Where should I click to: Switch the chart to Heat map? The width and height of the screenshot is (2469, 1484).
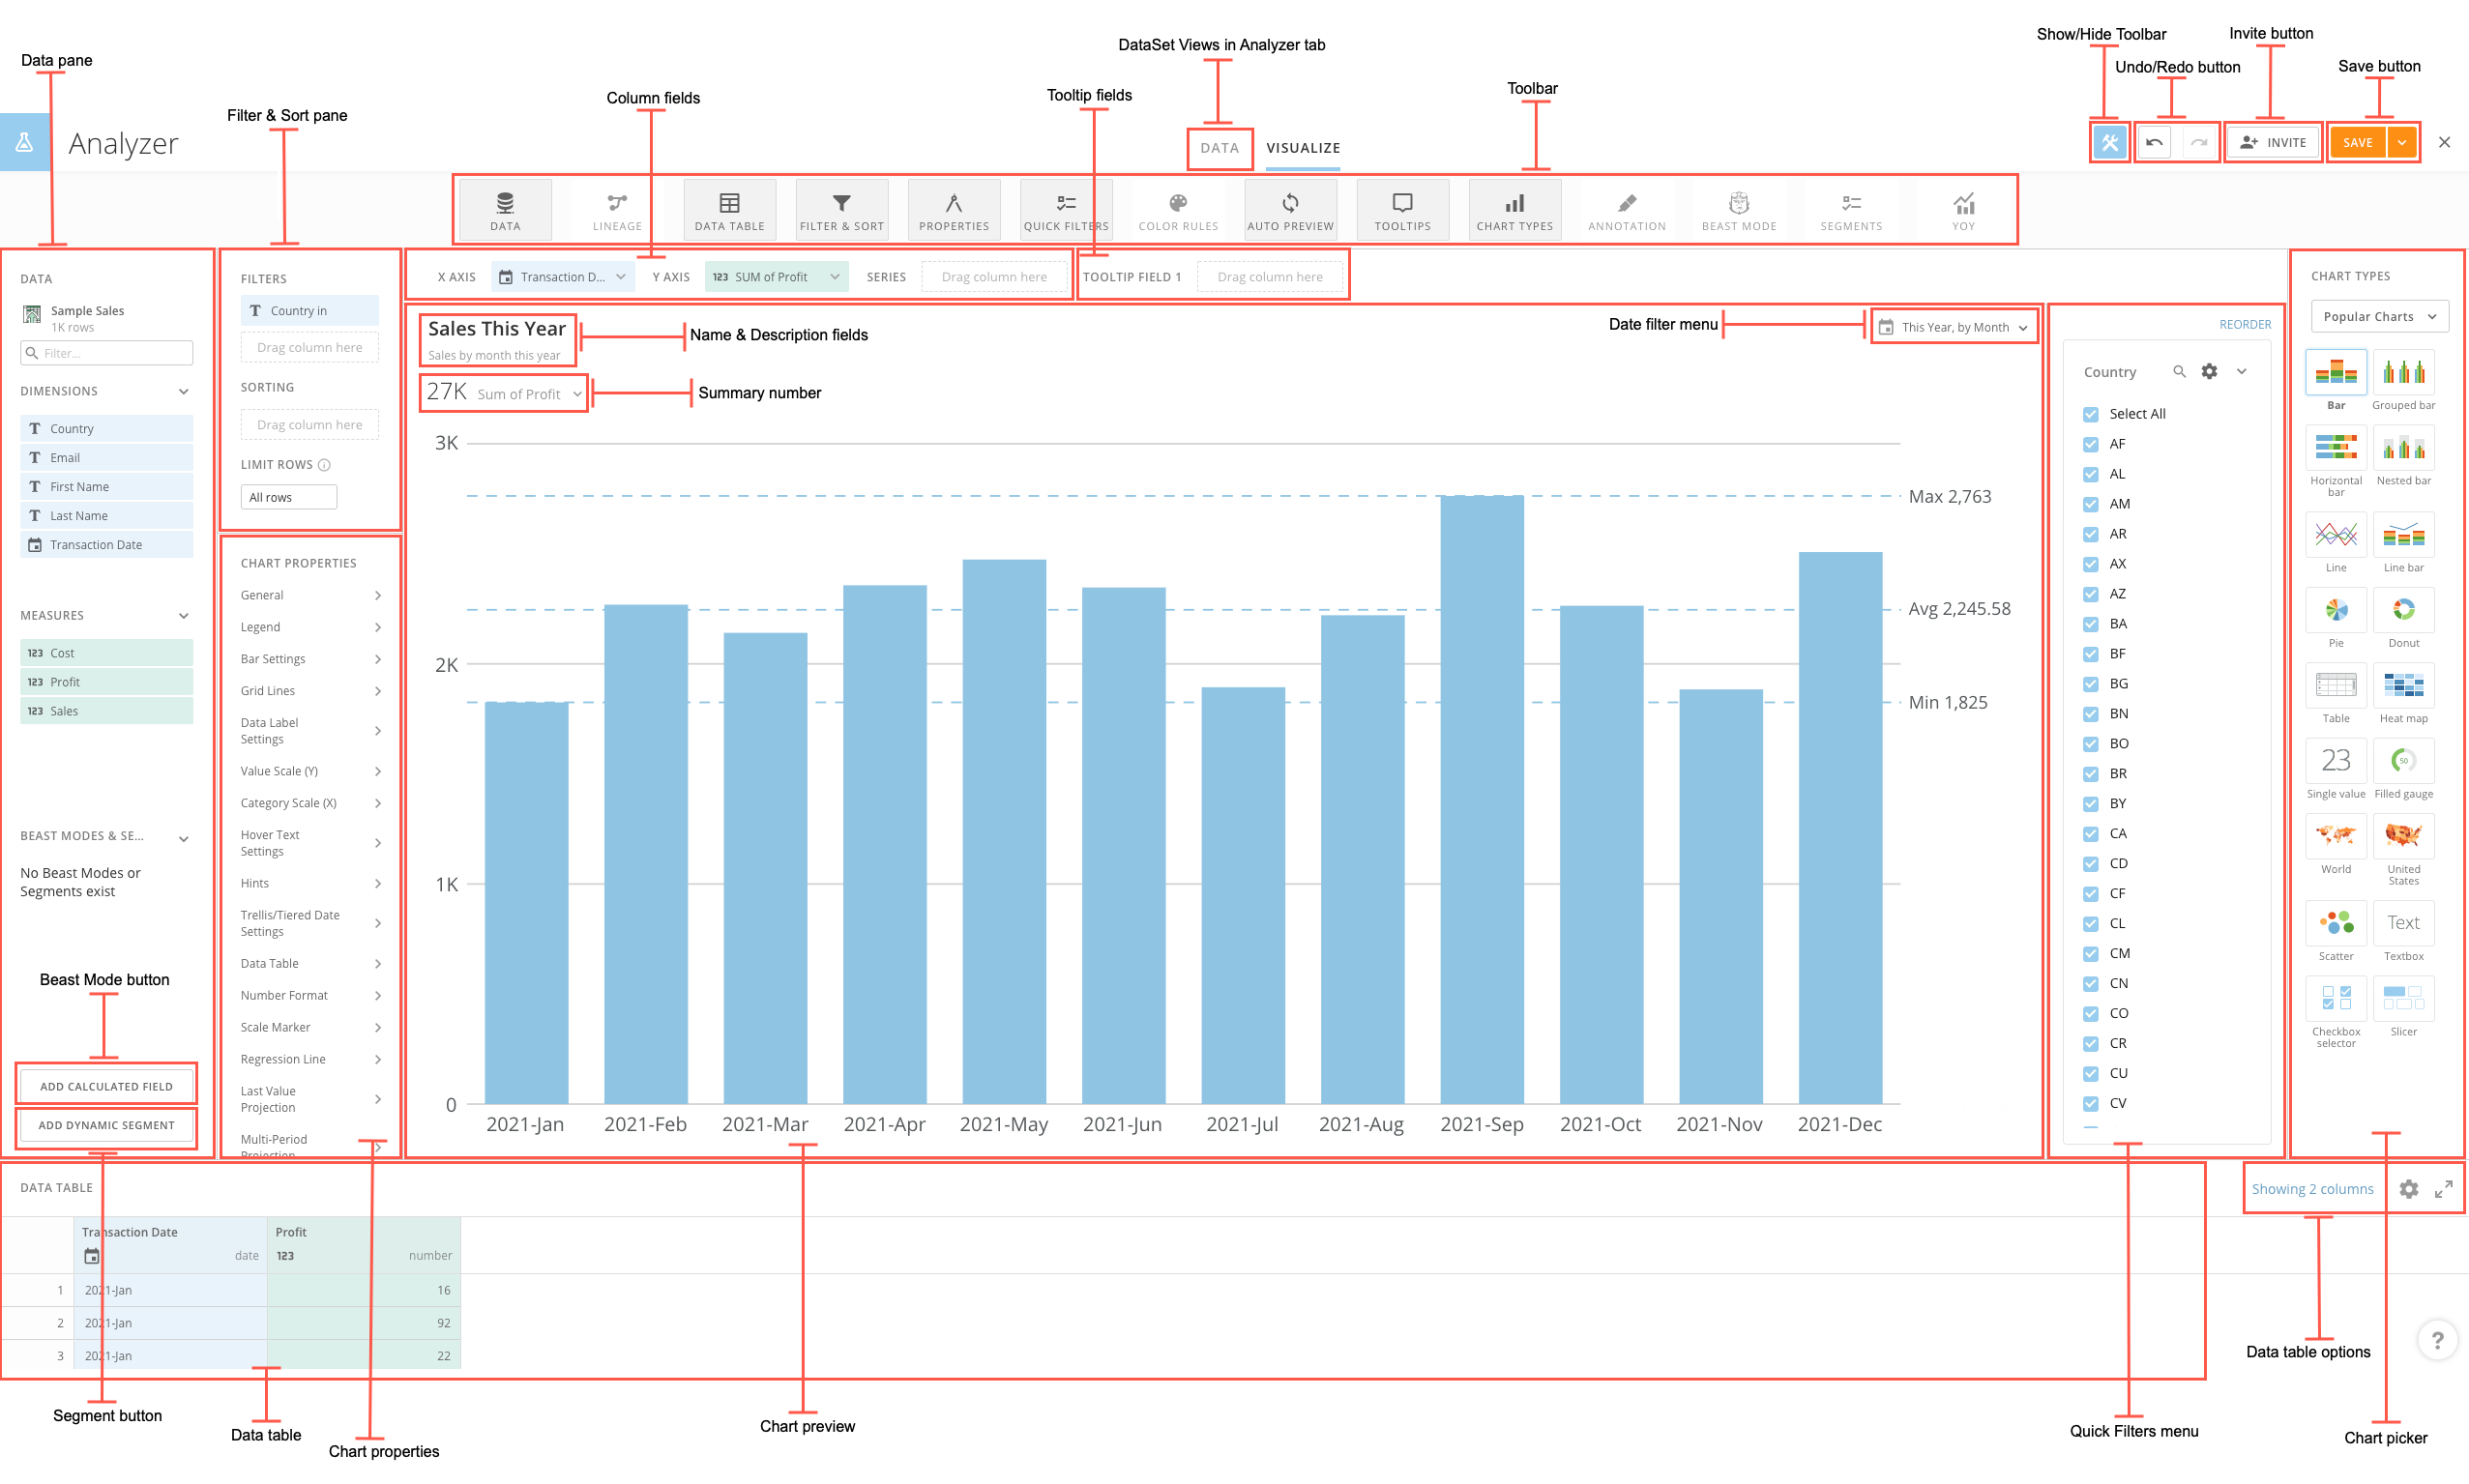(x=2403, y=687)
